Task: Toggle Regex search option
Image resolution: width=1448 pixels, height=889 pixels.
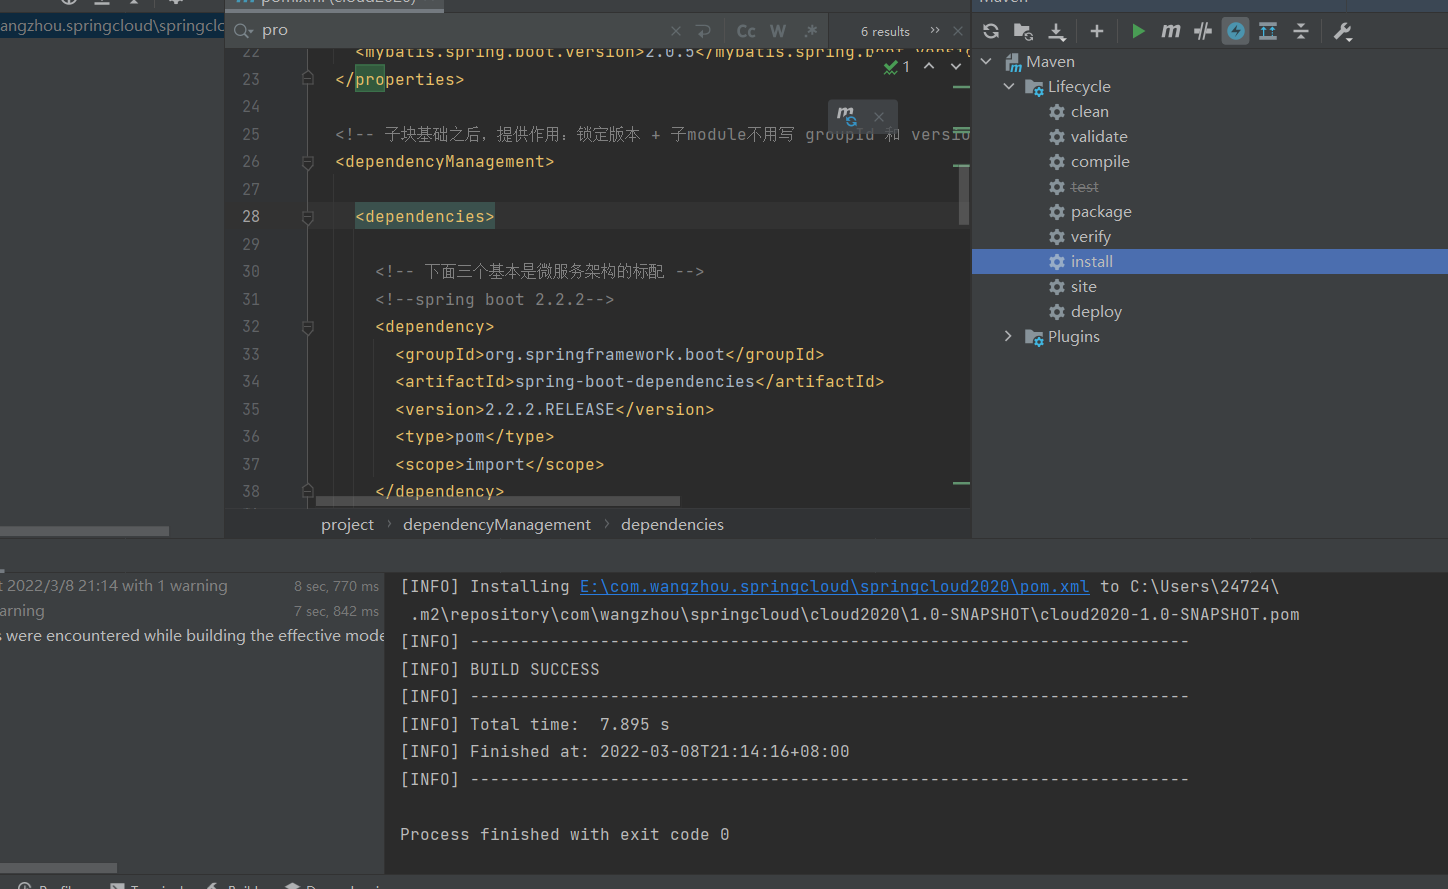Action: pyautogui.click(x=811, y=31)
